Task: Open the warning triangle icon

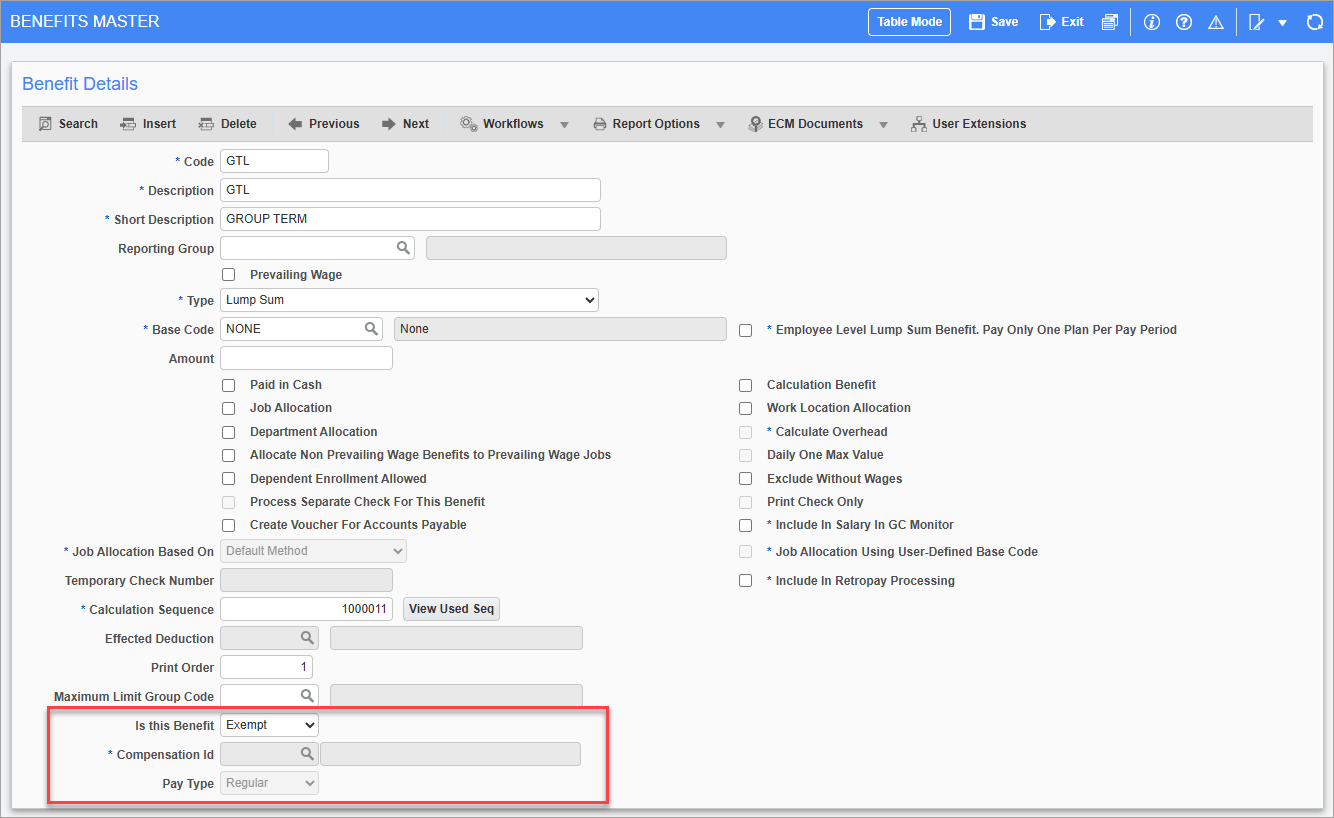Action: (1216, 22)
